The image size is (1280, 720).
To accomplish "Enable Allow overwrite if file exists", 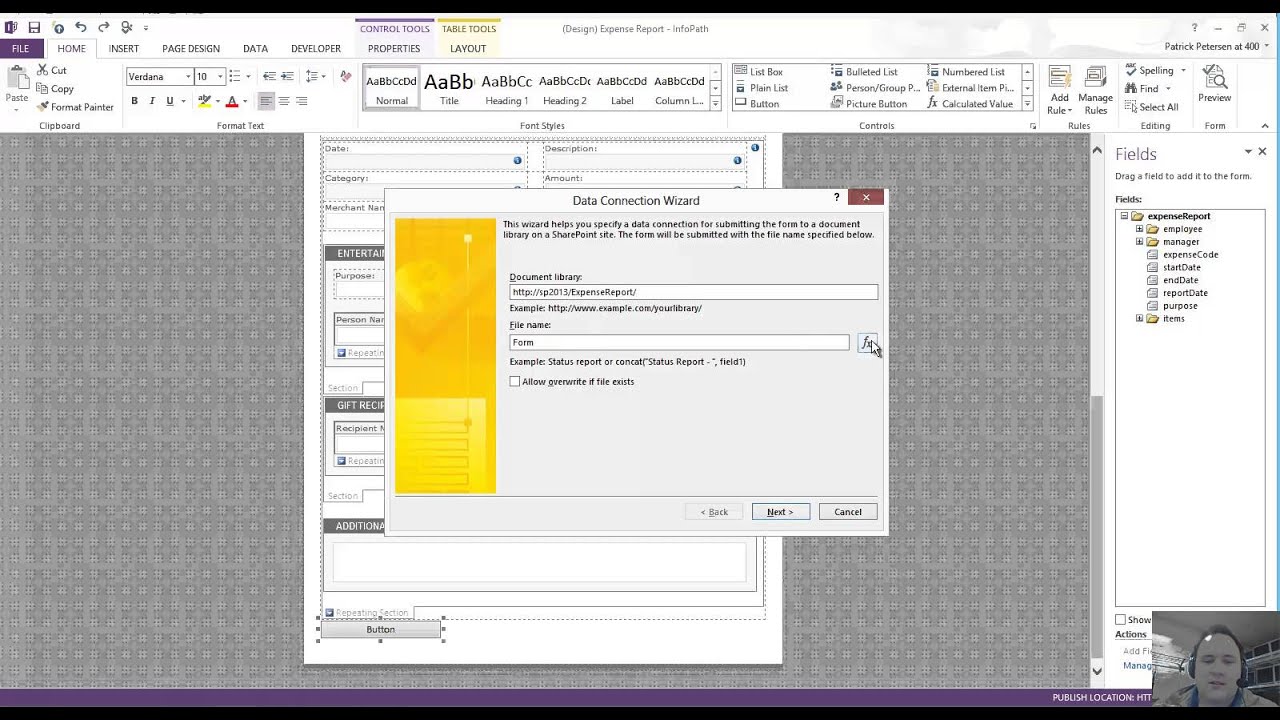I will (x=515, y=382).
